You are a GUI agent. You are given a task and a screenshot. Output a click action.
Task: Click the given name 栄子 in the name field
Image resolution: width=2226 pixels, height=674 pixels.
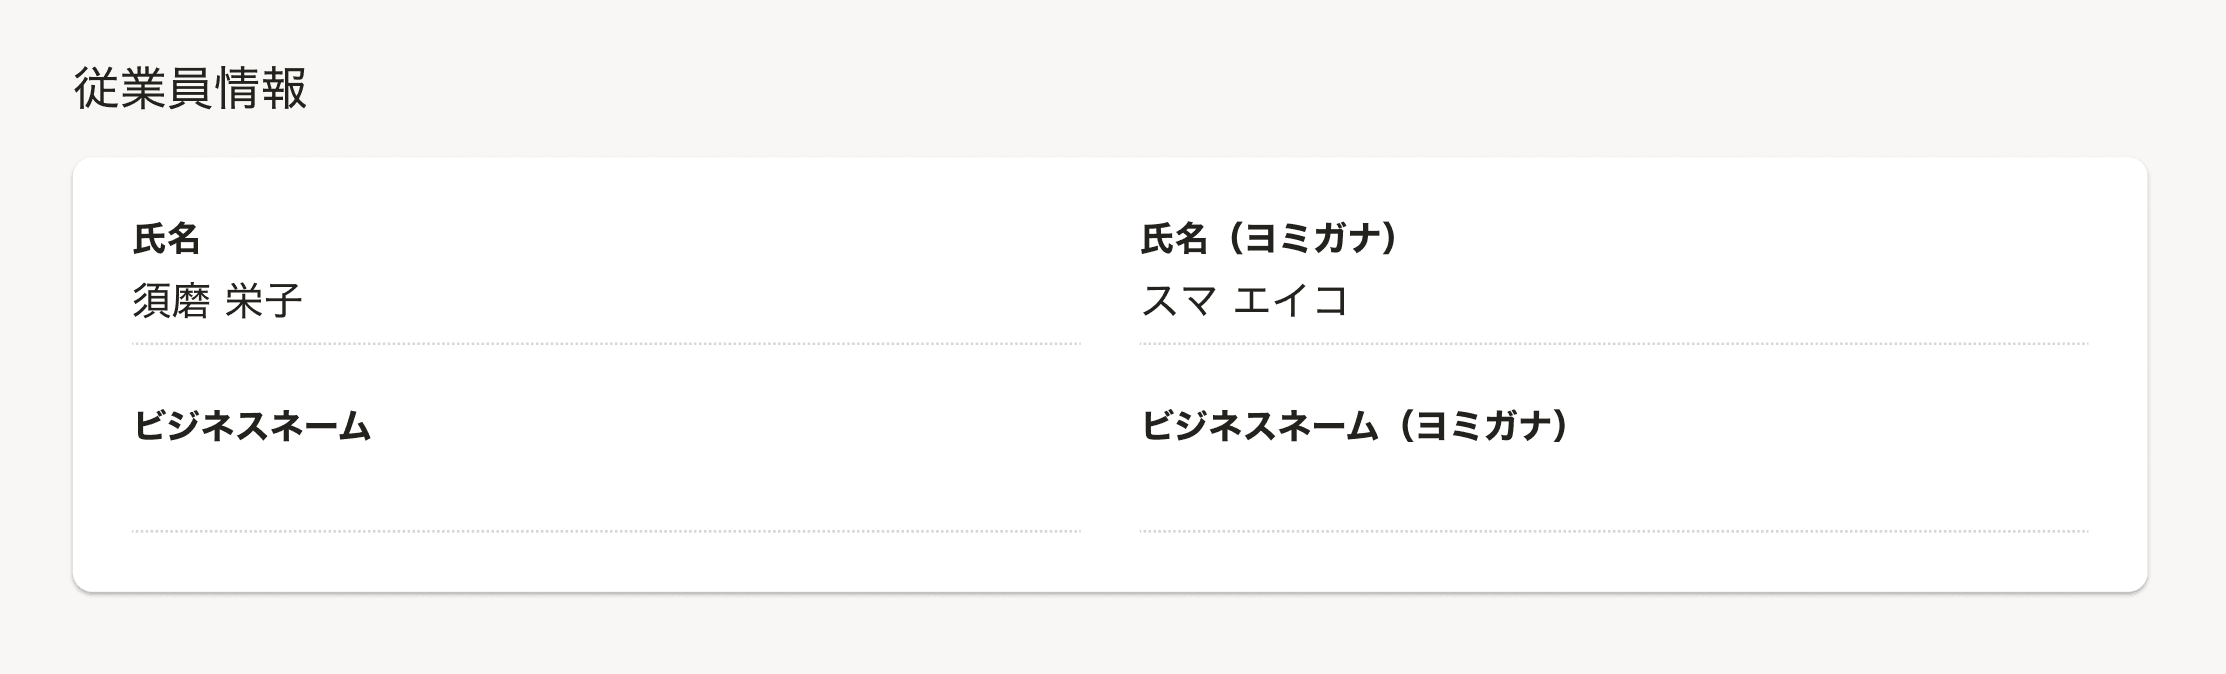coord(265,296)
